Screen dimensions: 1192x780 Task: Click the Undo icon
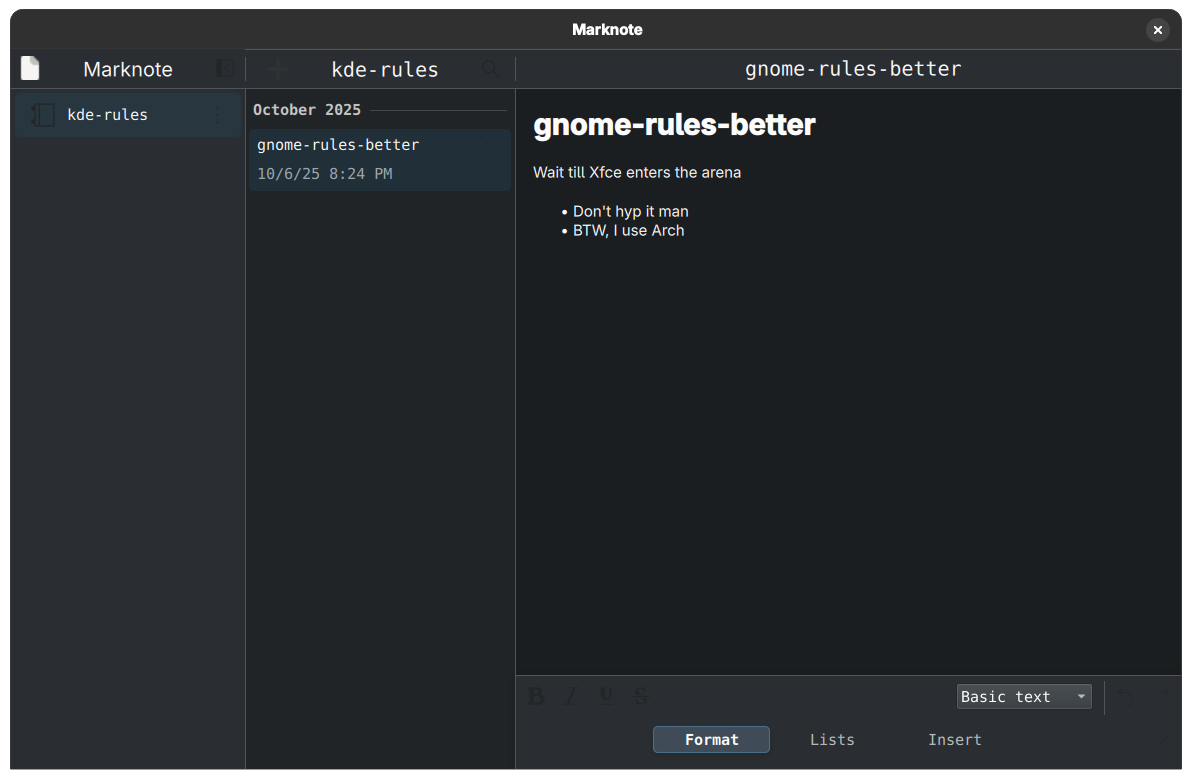[x=1125, y=696]
